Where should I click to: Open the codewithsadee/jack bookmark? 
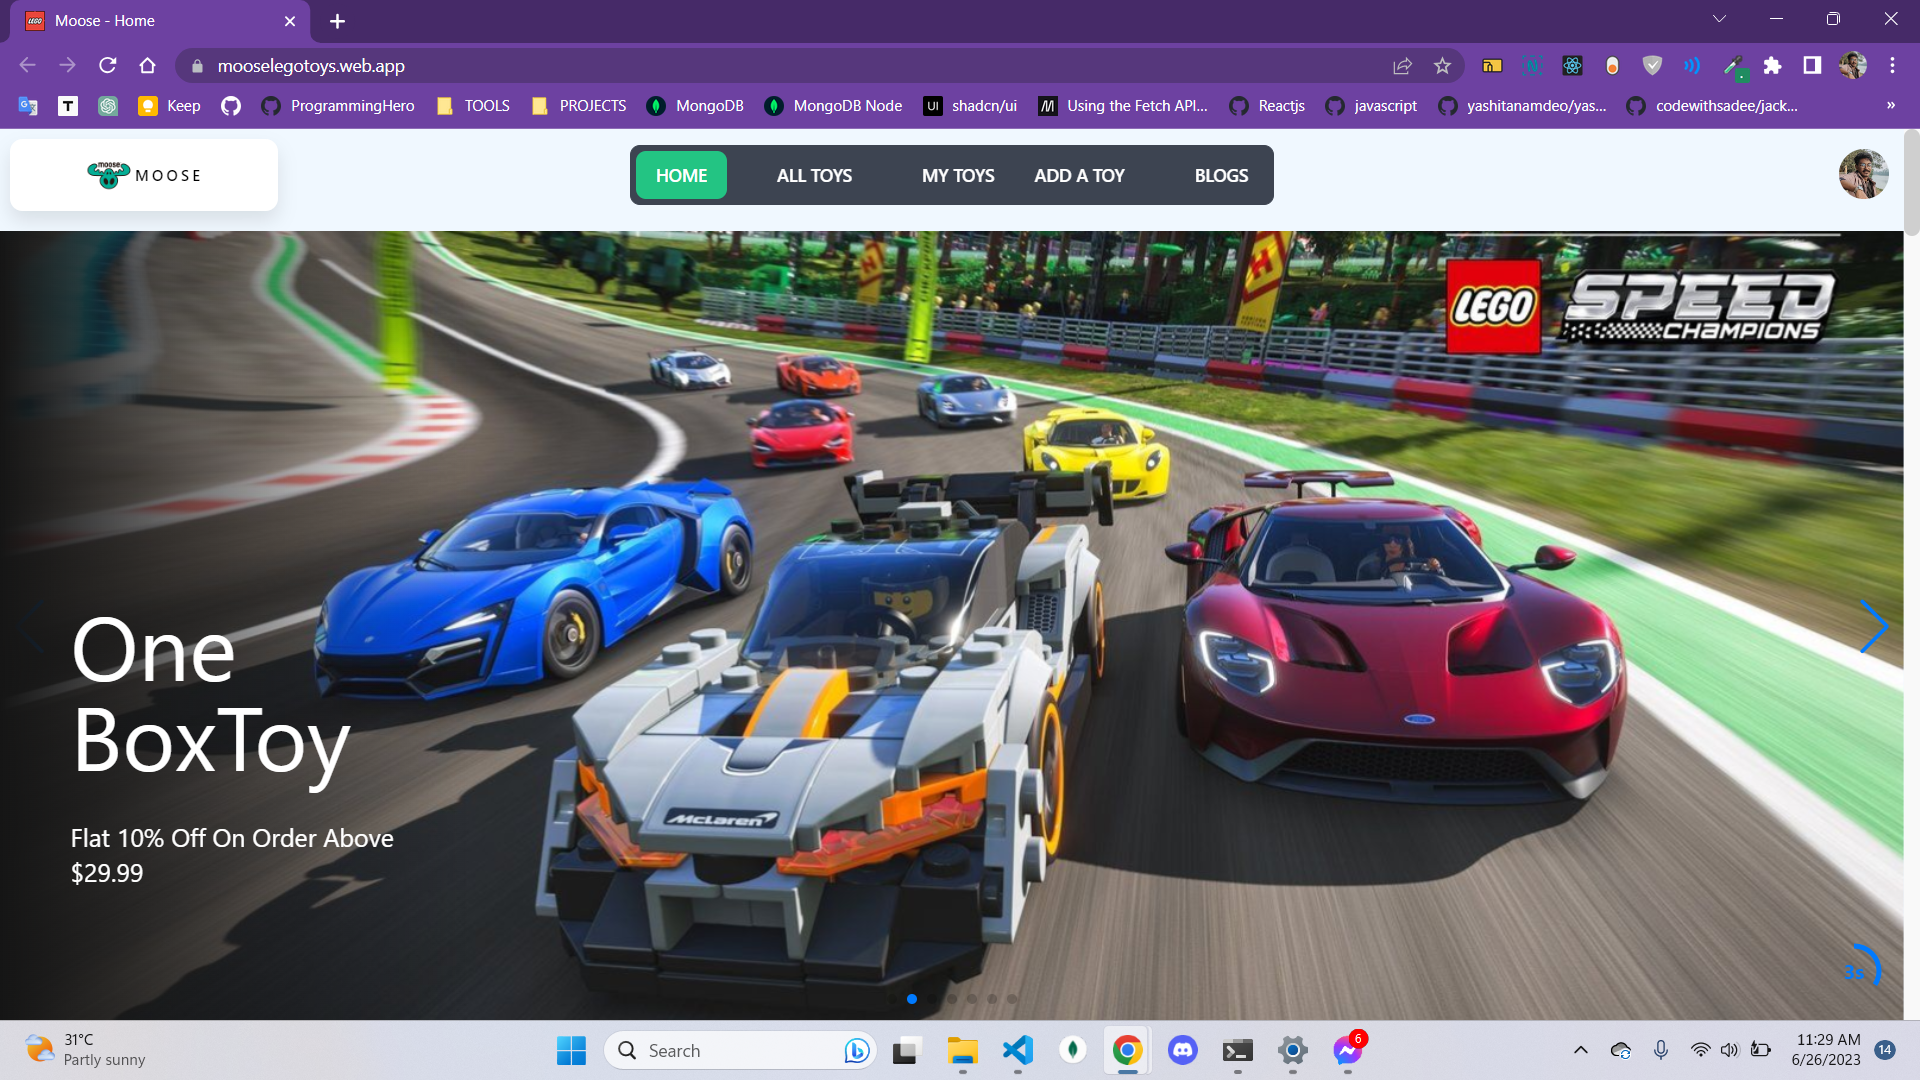click(1712, 105)
